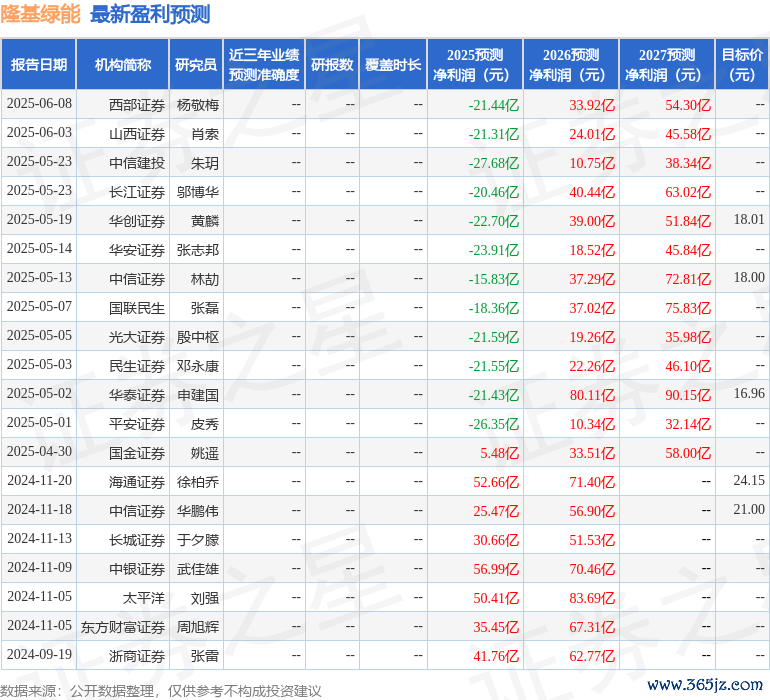
Task: Click the 2026预测净利润 column header
Action: [571, 65]
